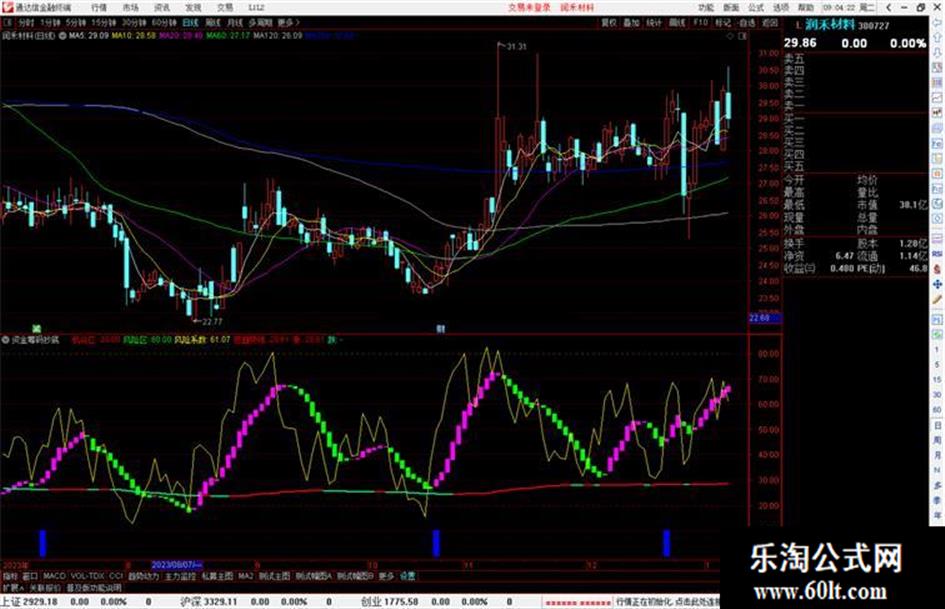Switch indicator to 趋势动力

(143, 576)
